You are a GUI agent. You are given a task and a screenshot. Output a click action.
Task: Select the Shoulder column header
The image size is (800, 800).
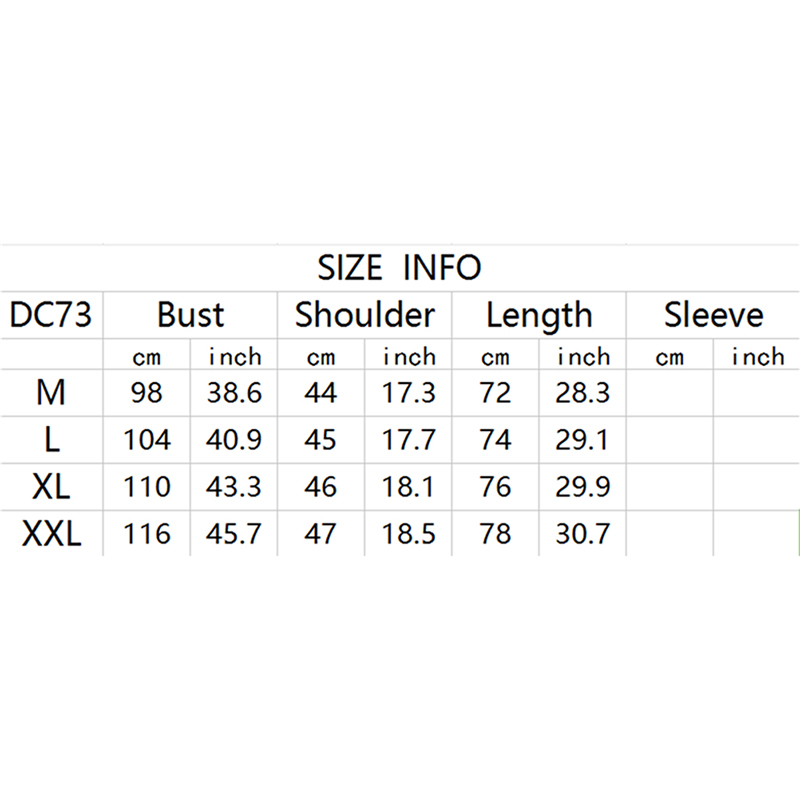365,316
